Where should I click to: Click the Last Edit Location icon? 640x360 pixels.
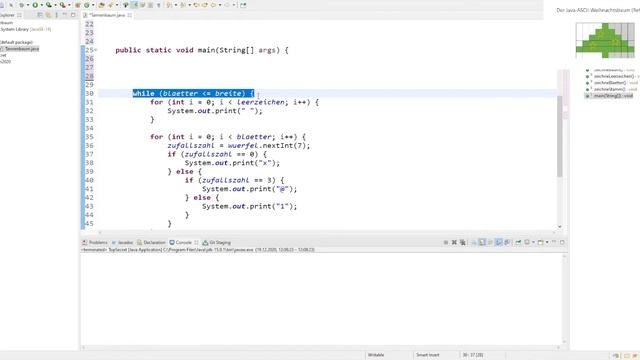(196, 5)
